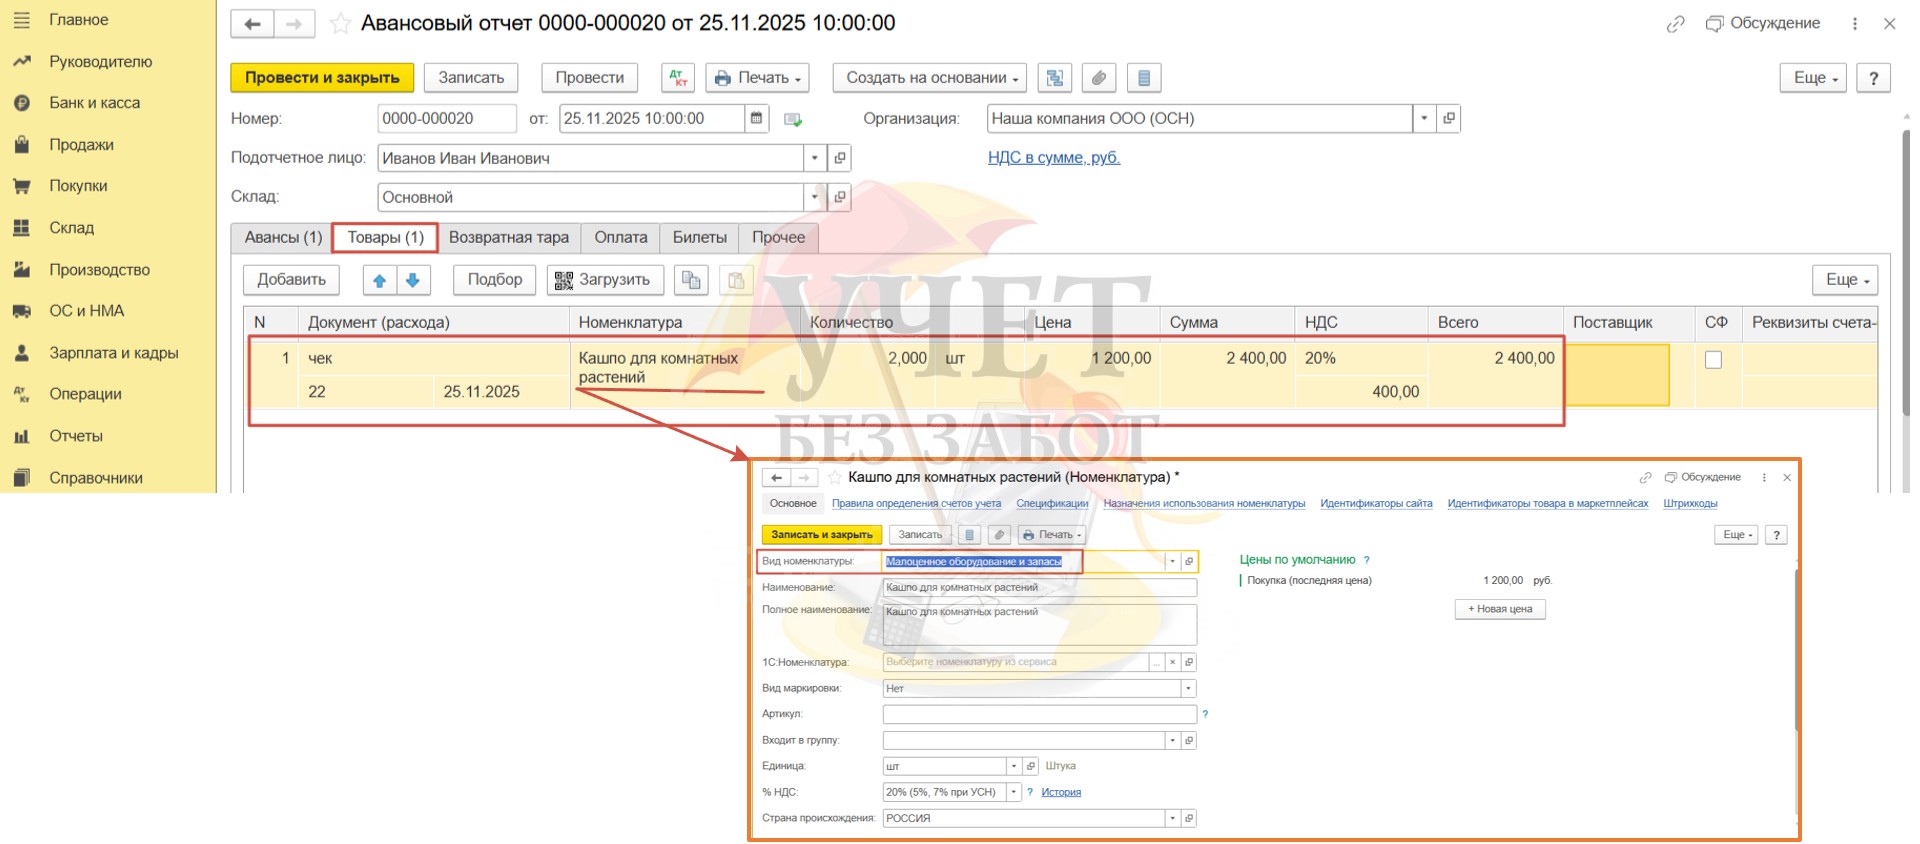Image resolution: width=1920 pixels, height=844 pixels.
Task: Switch to the Прочее tab
Action: point(779,238)
